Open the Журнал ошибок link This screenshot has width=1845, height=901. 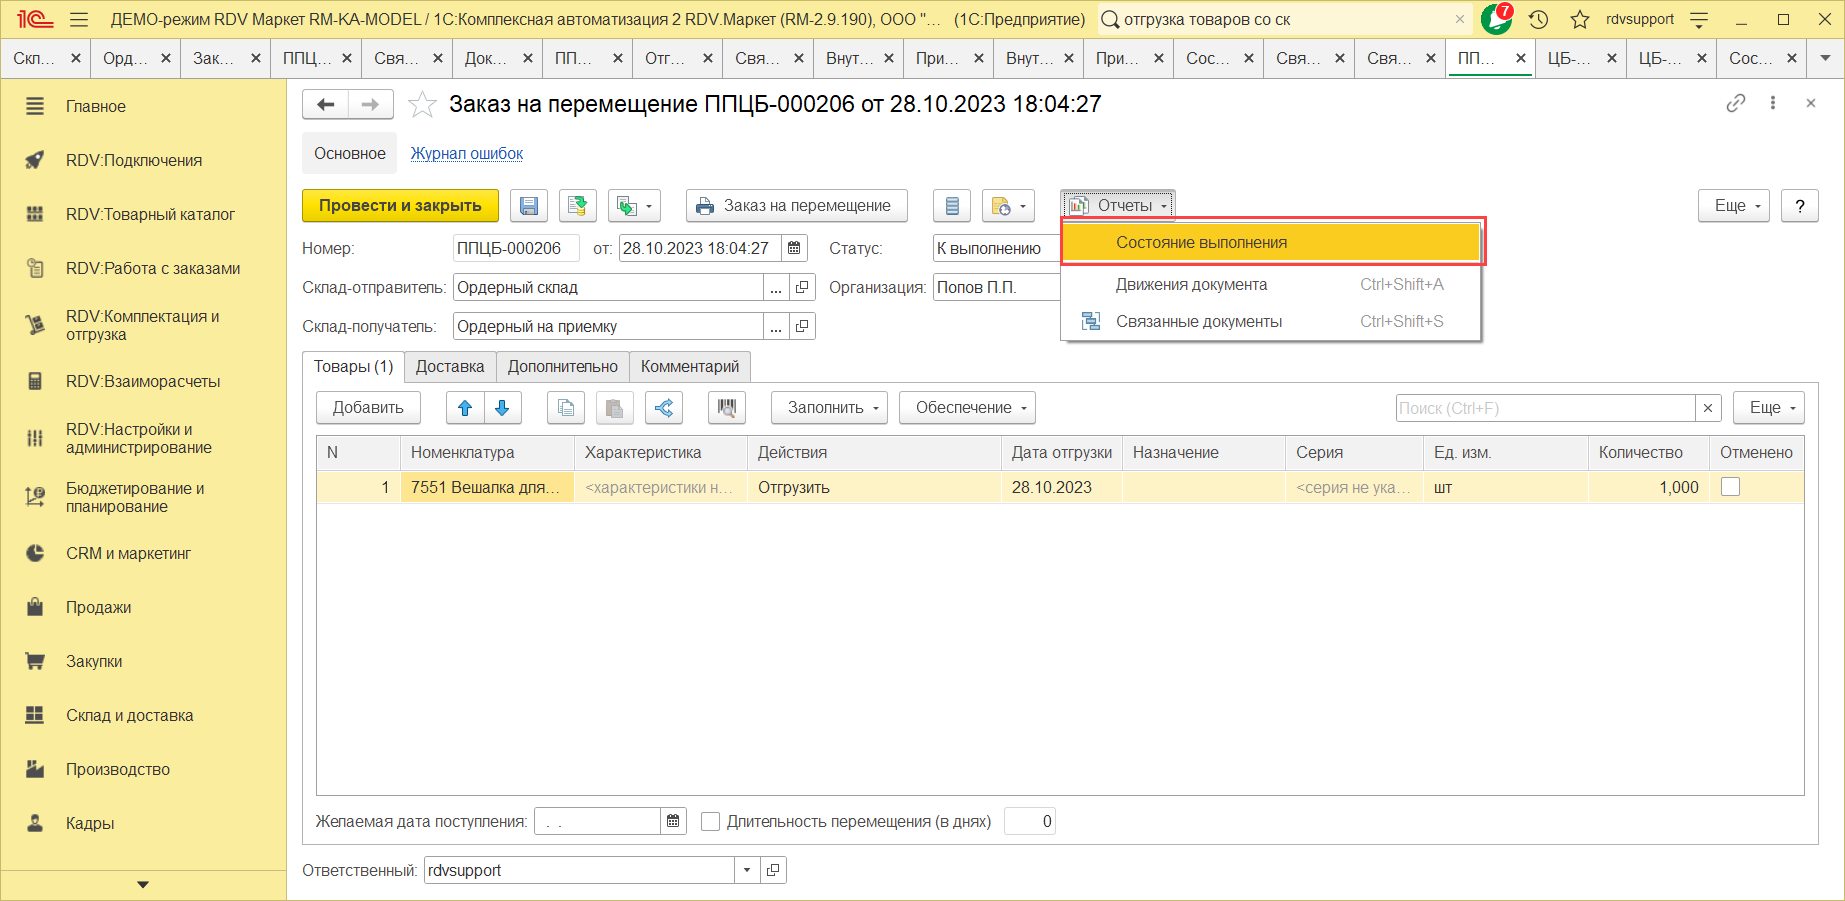[467, 154]
